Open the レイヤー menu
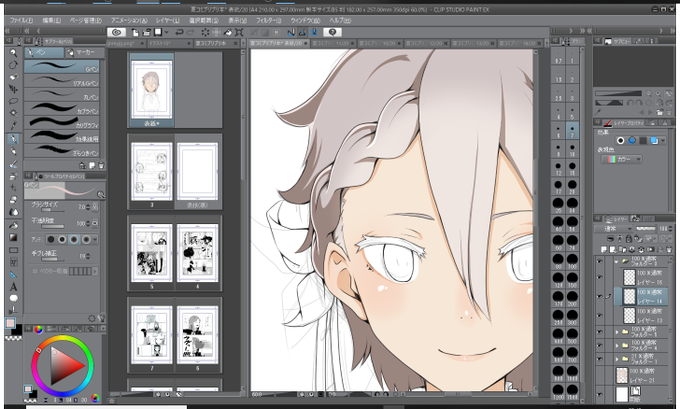The image size is (680, 409). click(x=167, y=20)
